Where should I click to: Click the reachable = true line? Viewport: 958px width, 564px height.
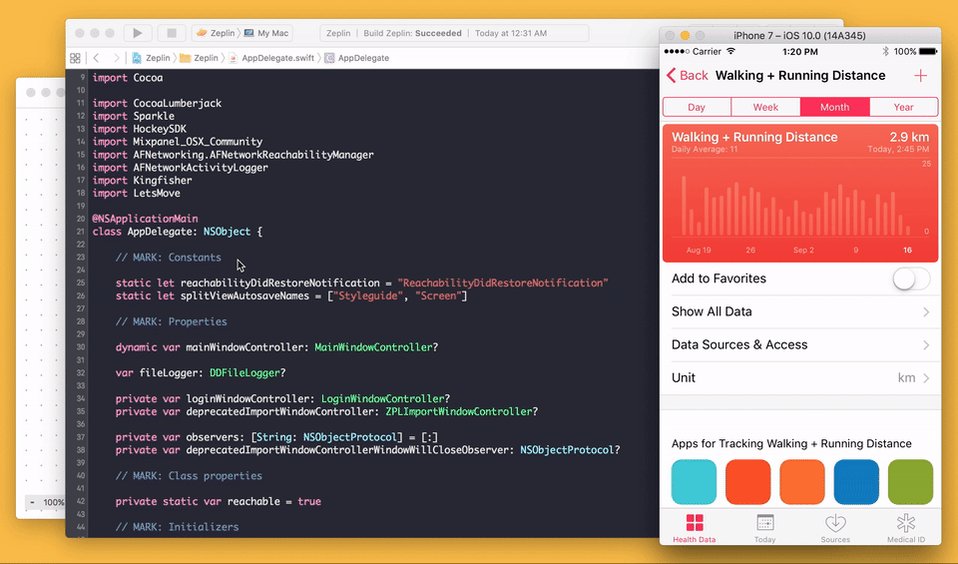pos(218,501)
